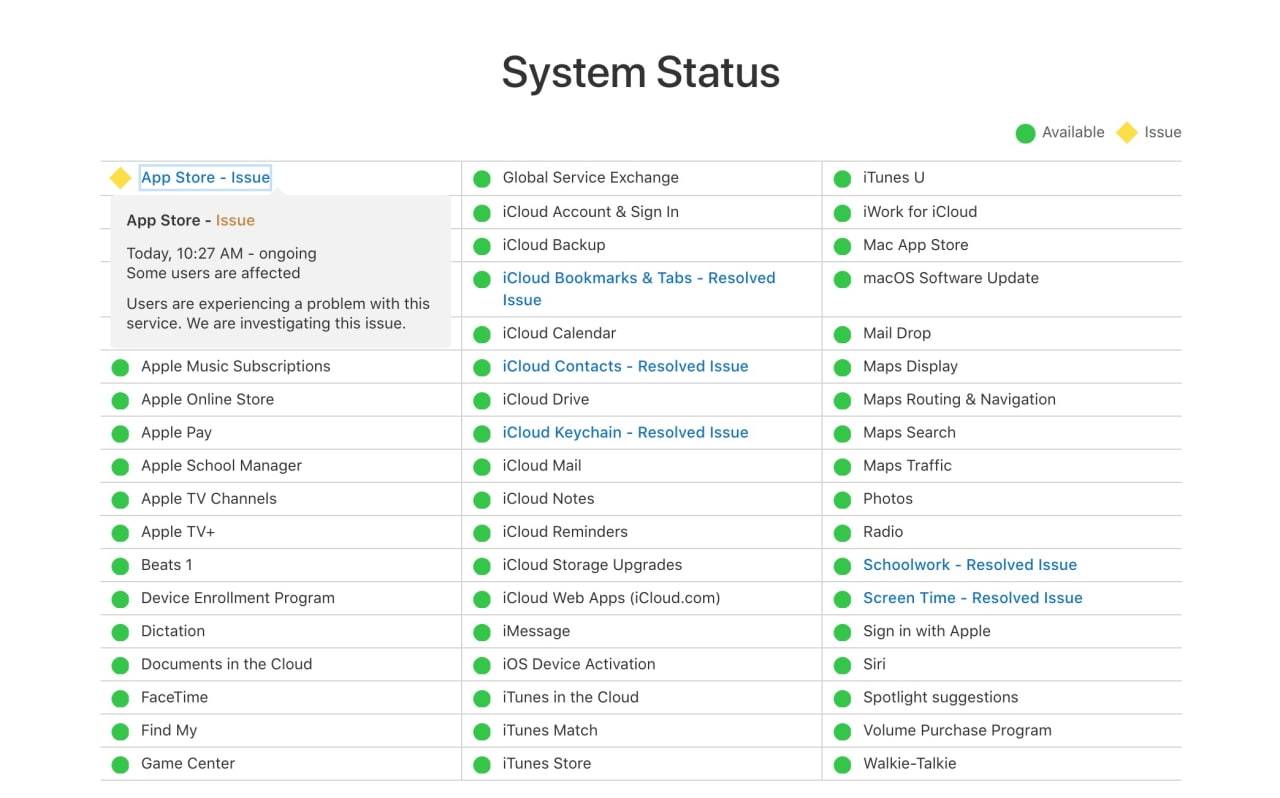Click the green status dot beside iCloud Backup
The width and height of the screenshot is (1280, 798).
coord(482,246)
